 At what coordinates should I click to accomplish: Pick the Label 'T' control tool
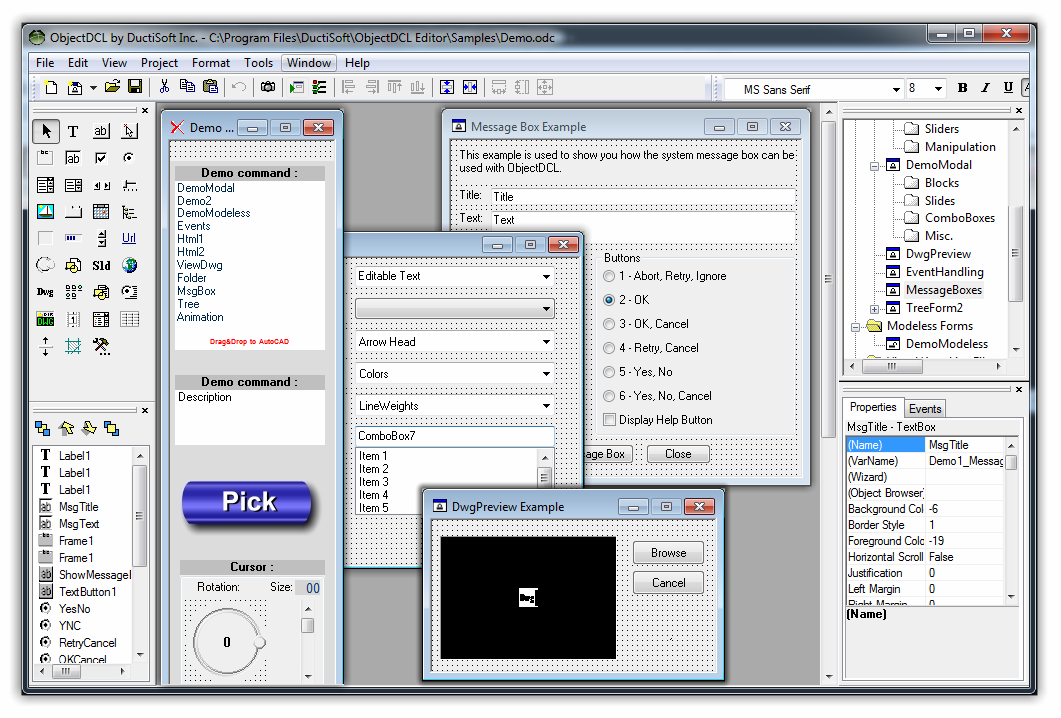tap(73, 131)
